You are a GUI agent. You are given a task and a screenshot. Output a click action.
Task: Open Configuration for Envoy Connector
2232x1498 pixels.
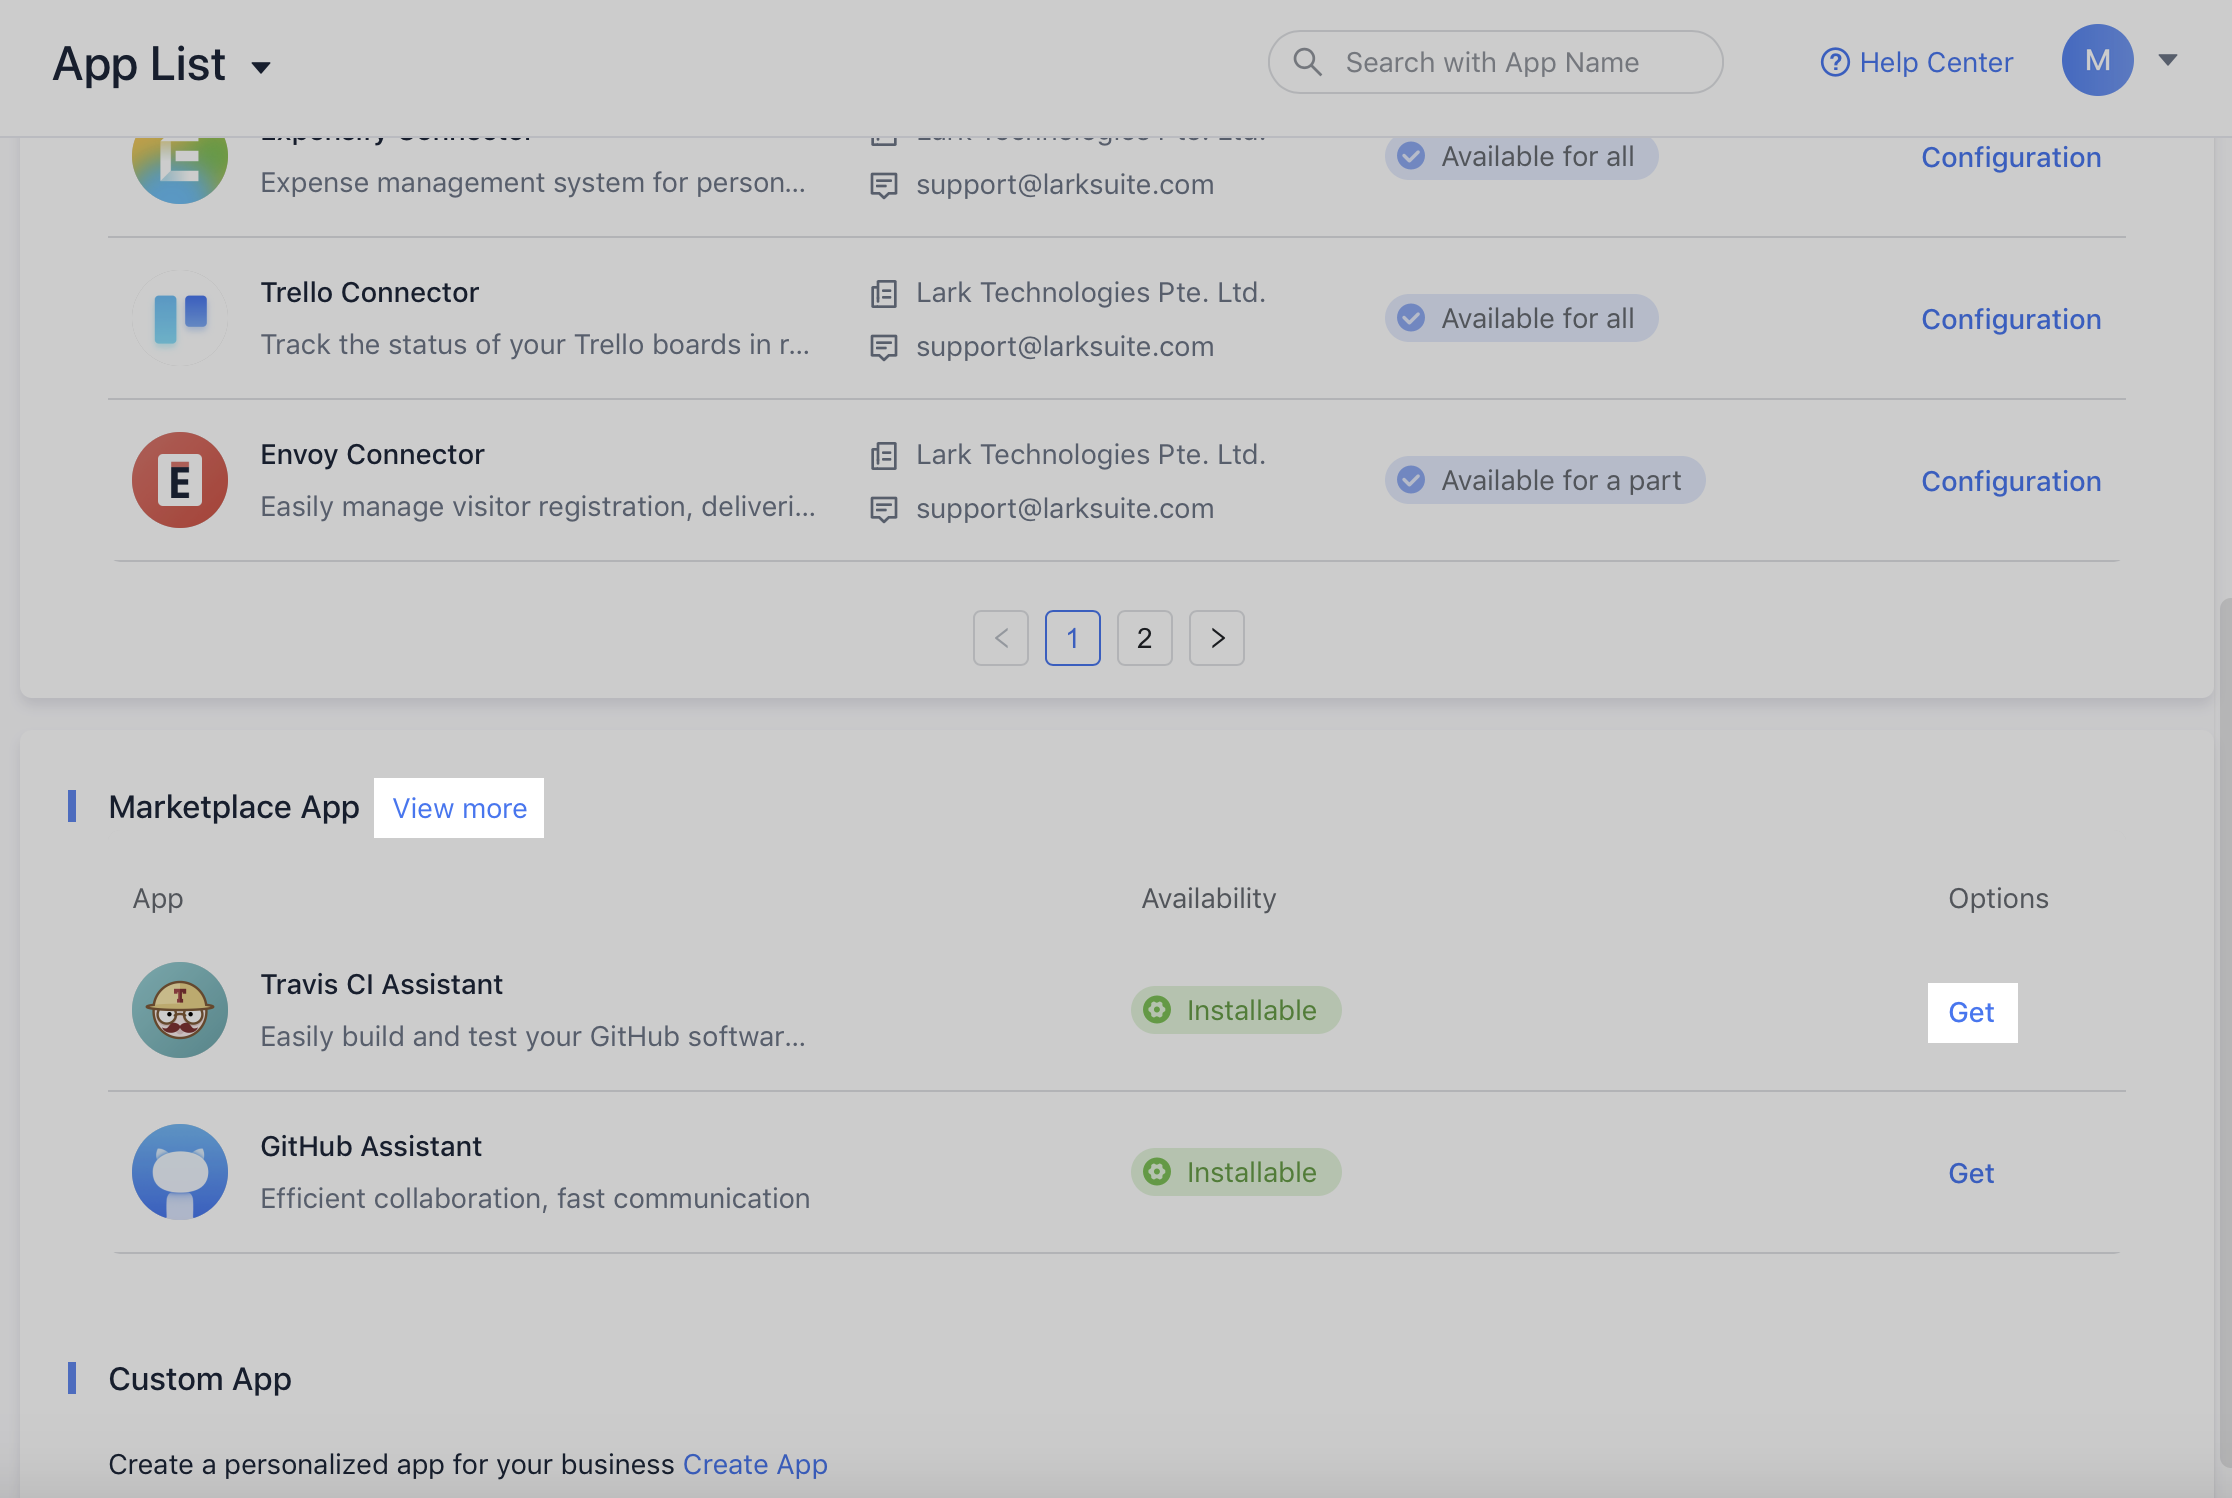click(2011, 481)
